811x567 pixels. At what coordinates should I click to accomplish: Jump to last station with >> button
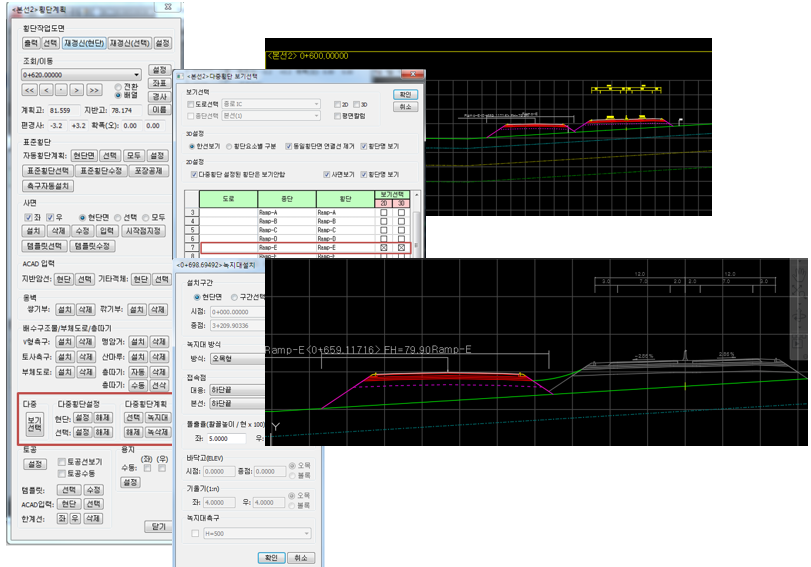point(94,91)
